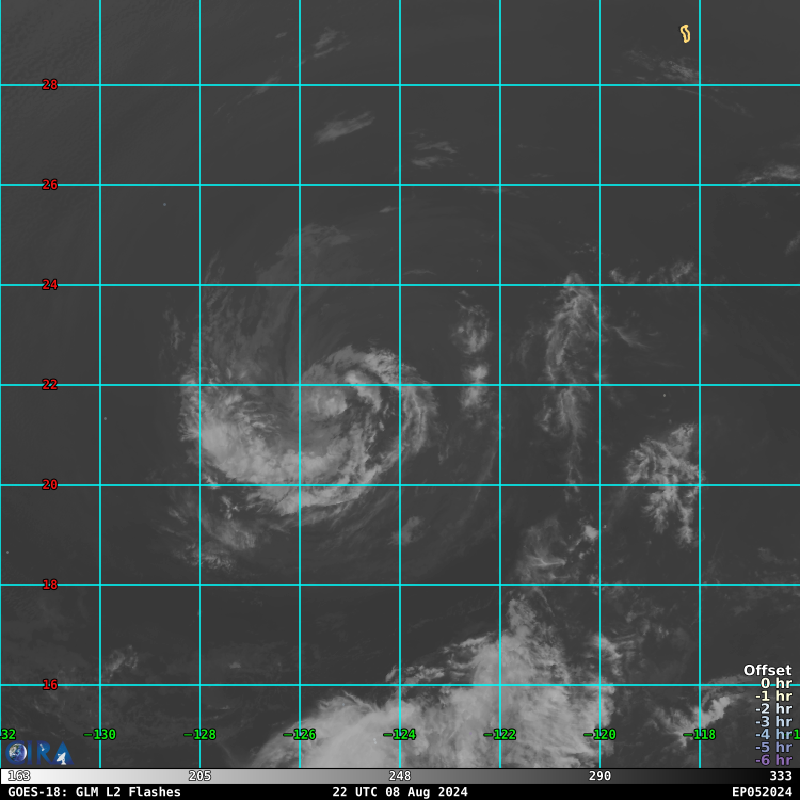Click the colorbar value 333
The width and height of the screenshot is (800, 800).
[781, 776]
